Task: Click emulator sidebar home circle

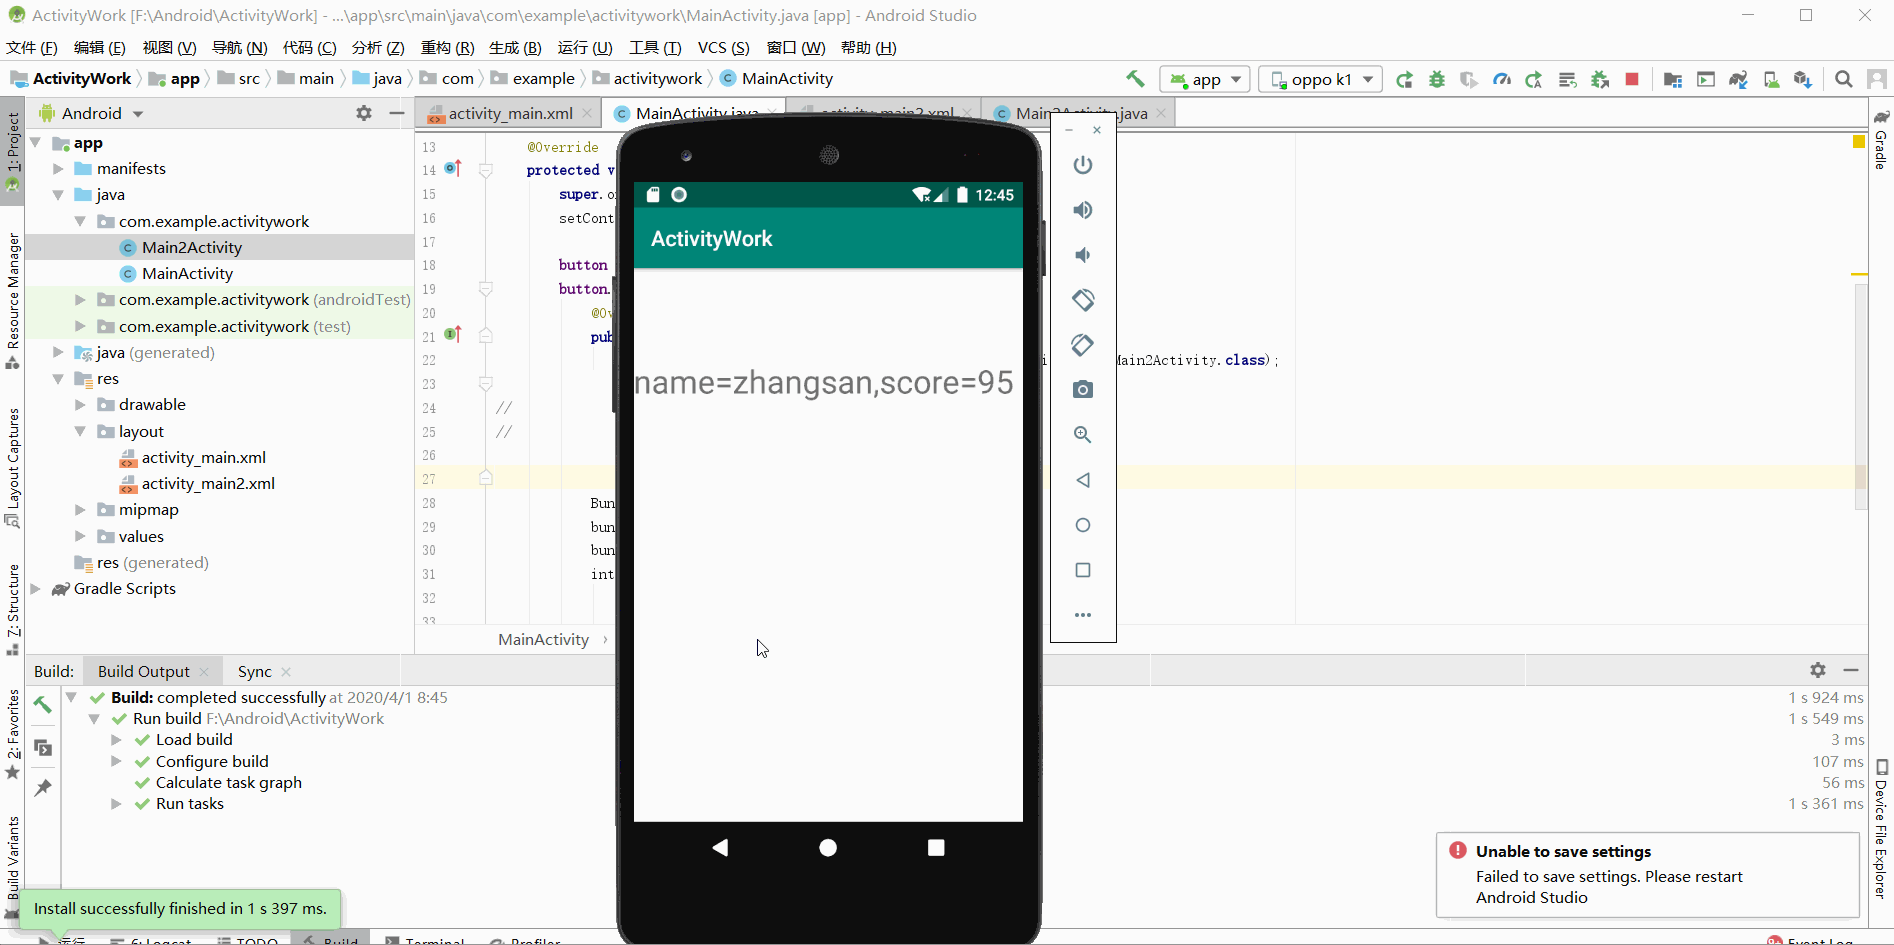Action: click(1083, 525)
